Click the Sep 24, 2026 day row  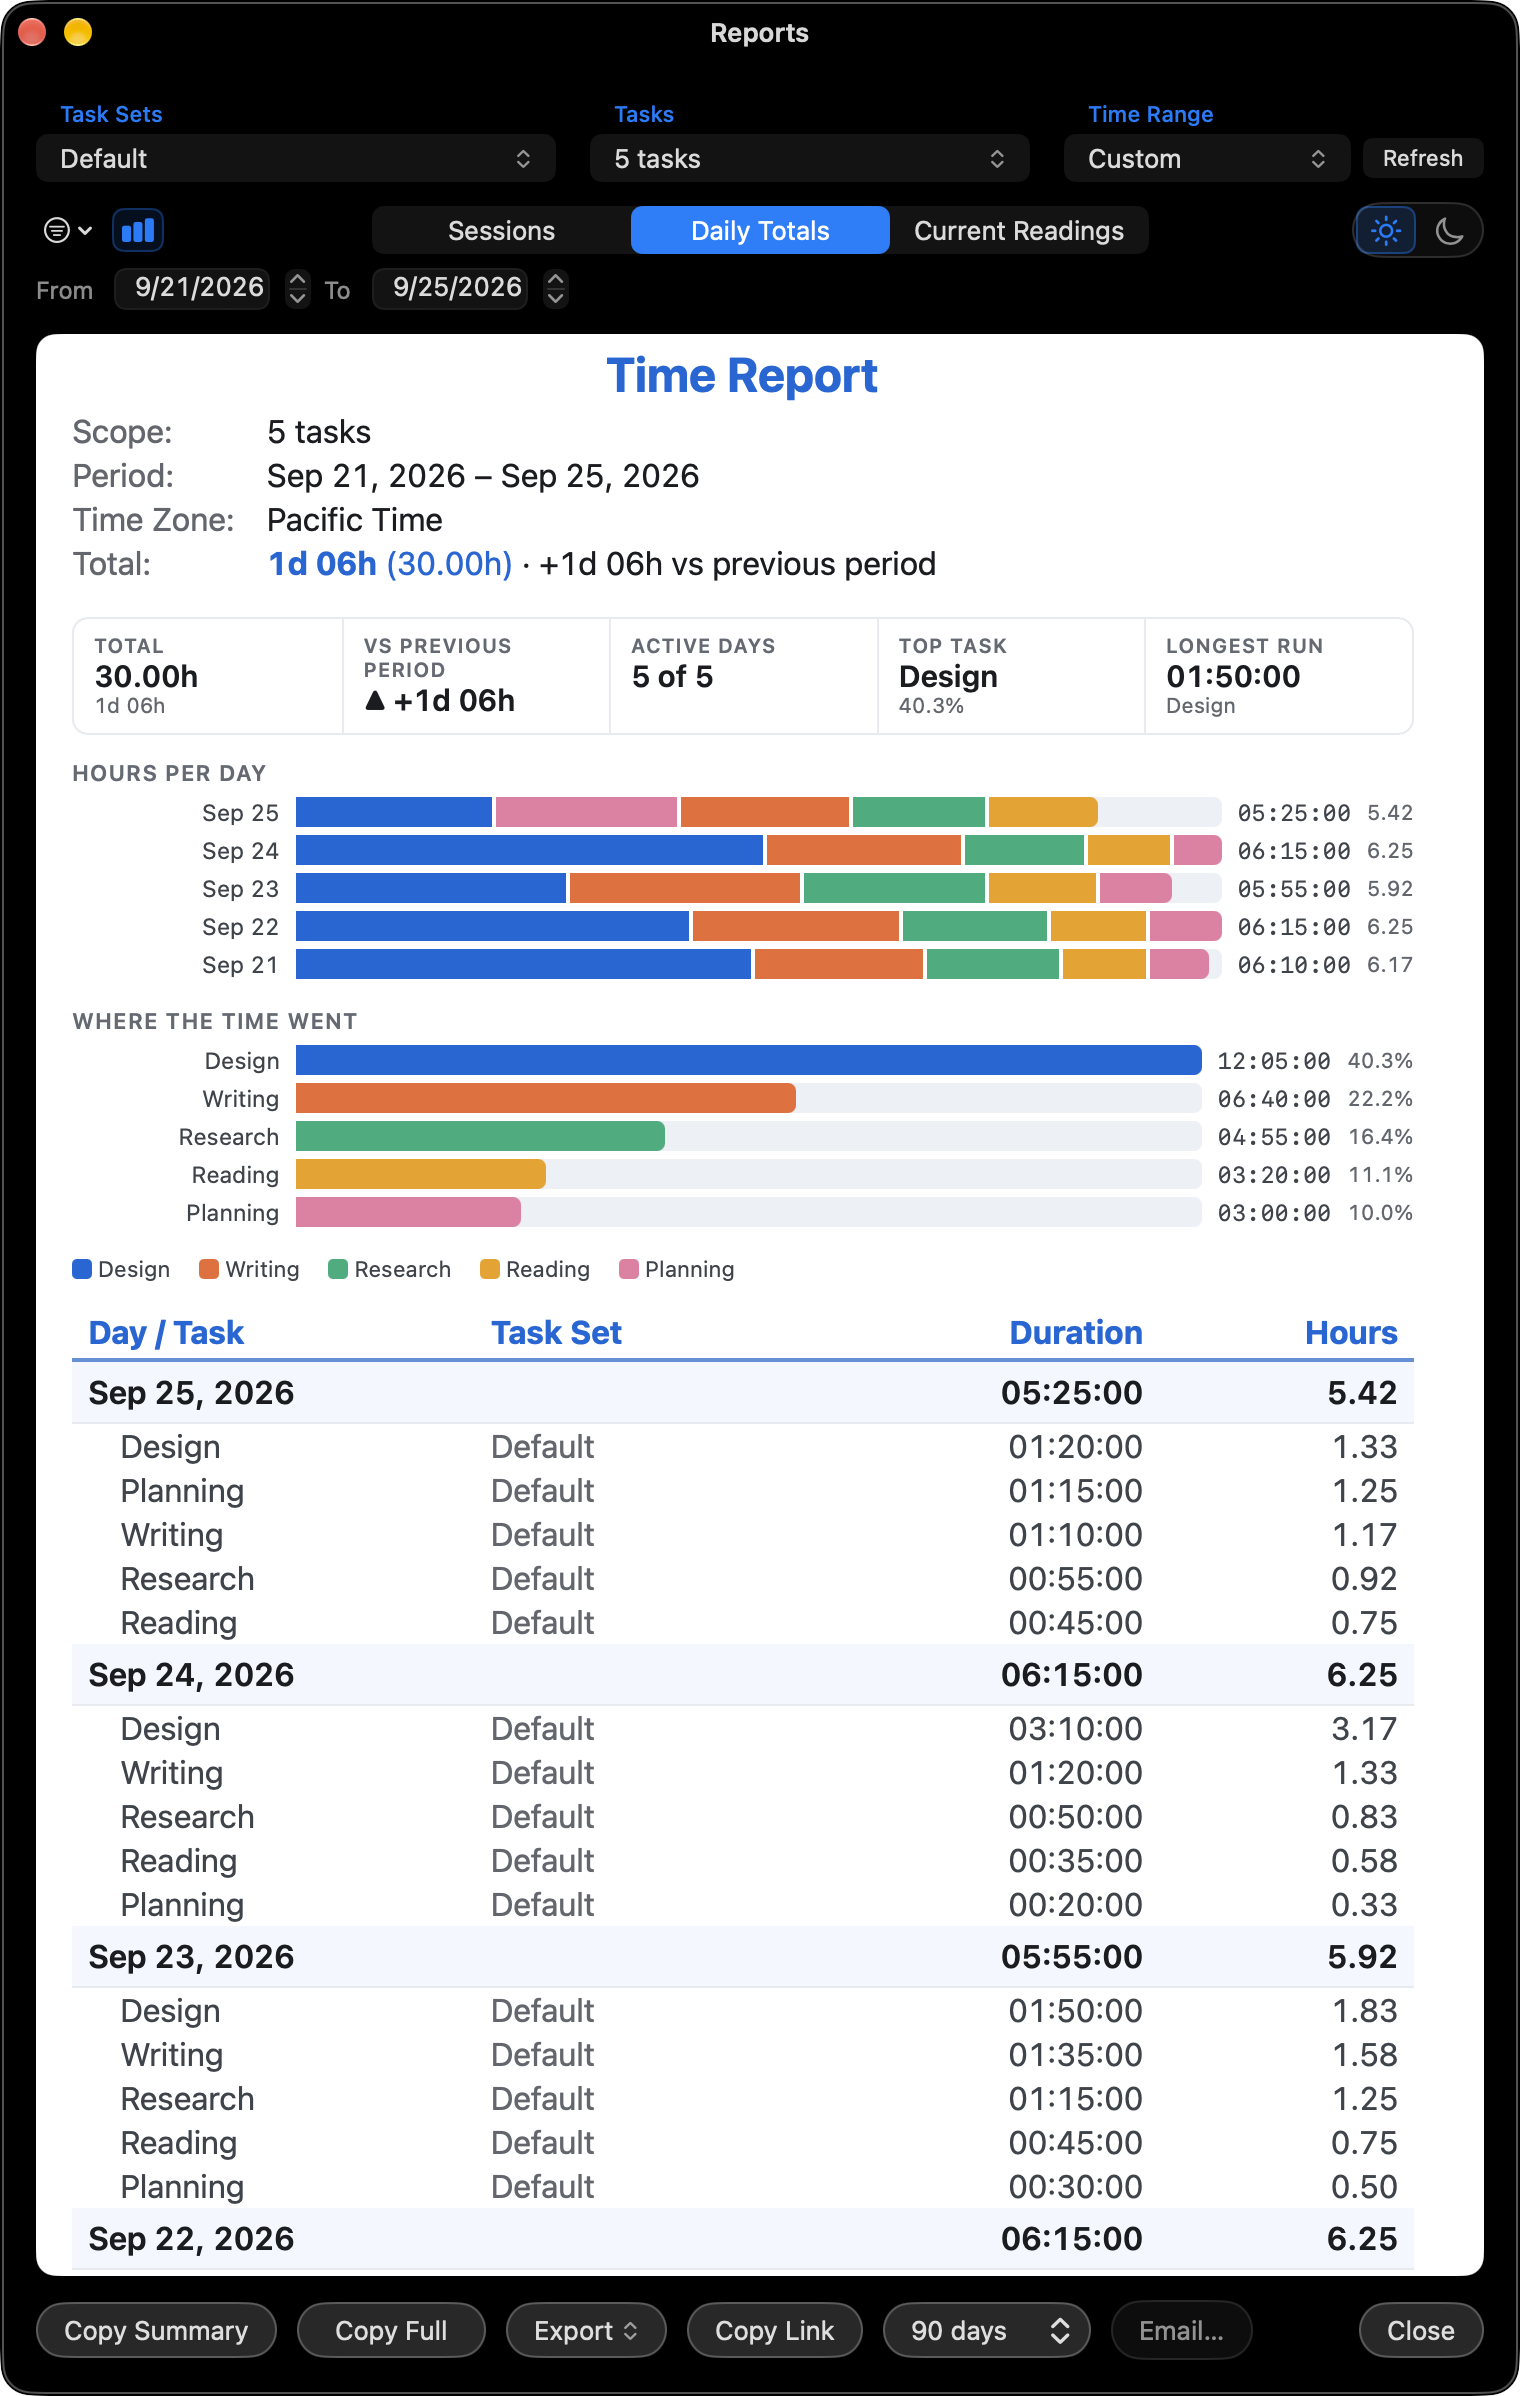click(x=743, y=1675)
